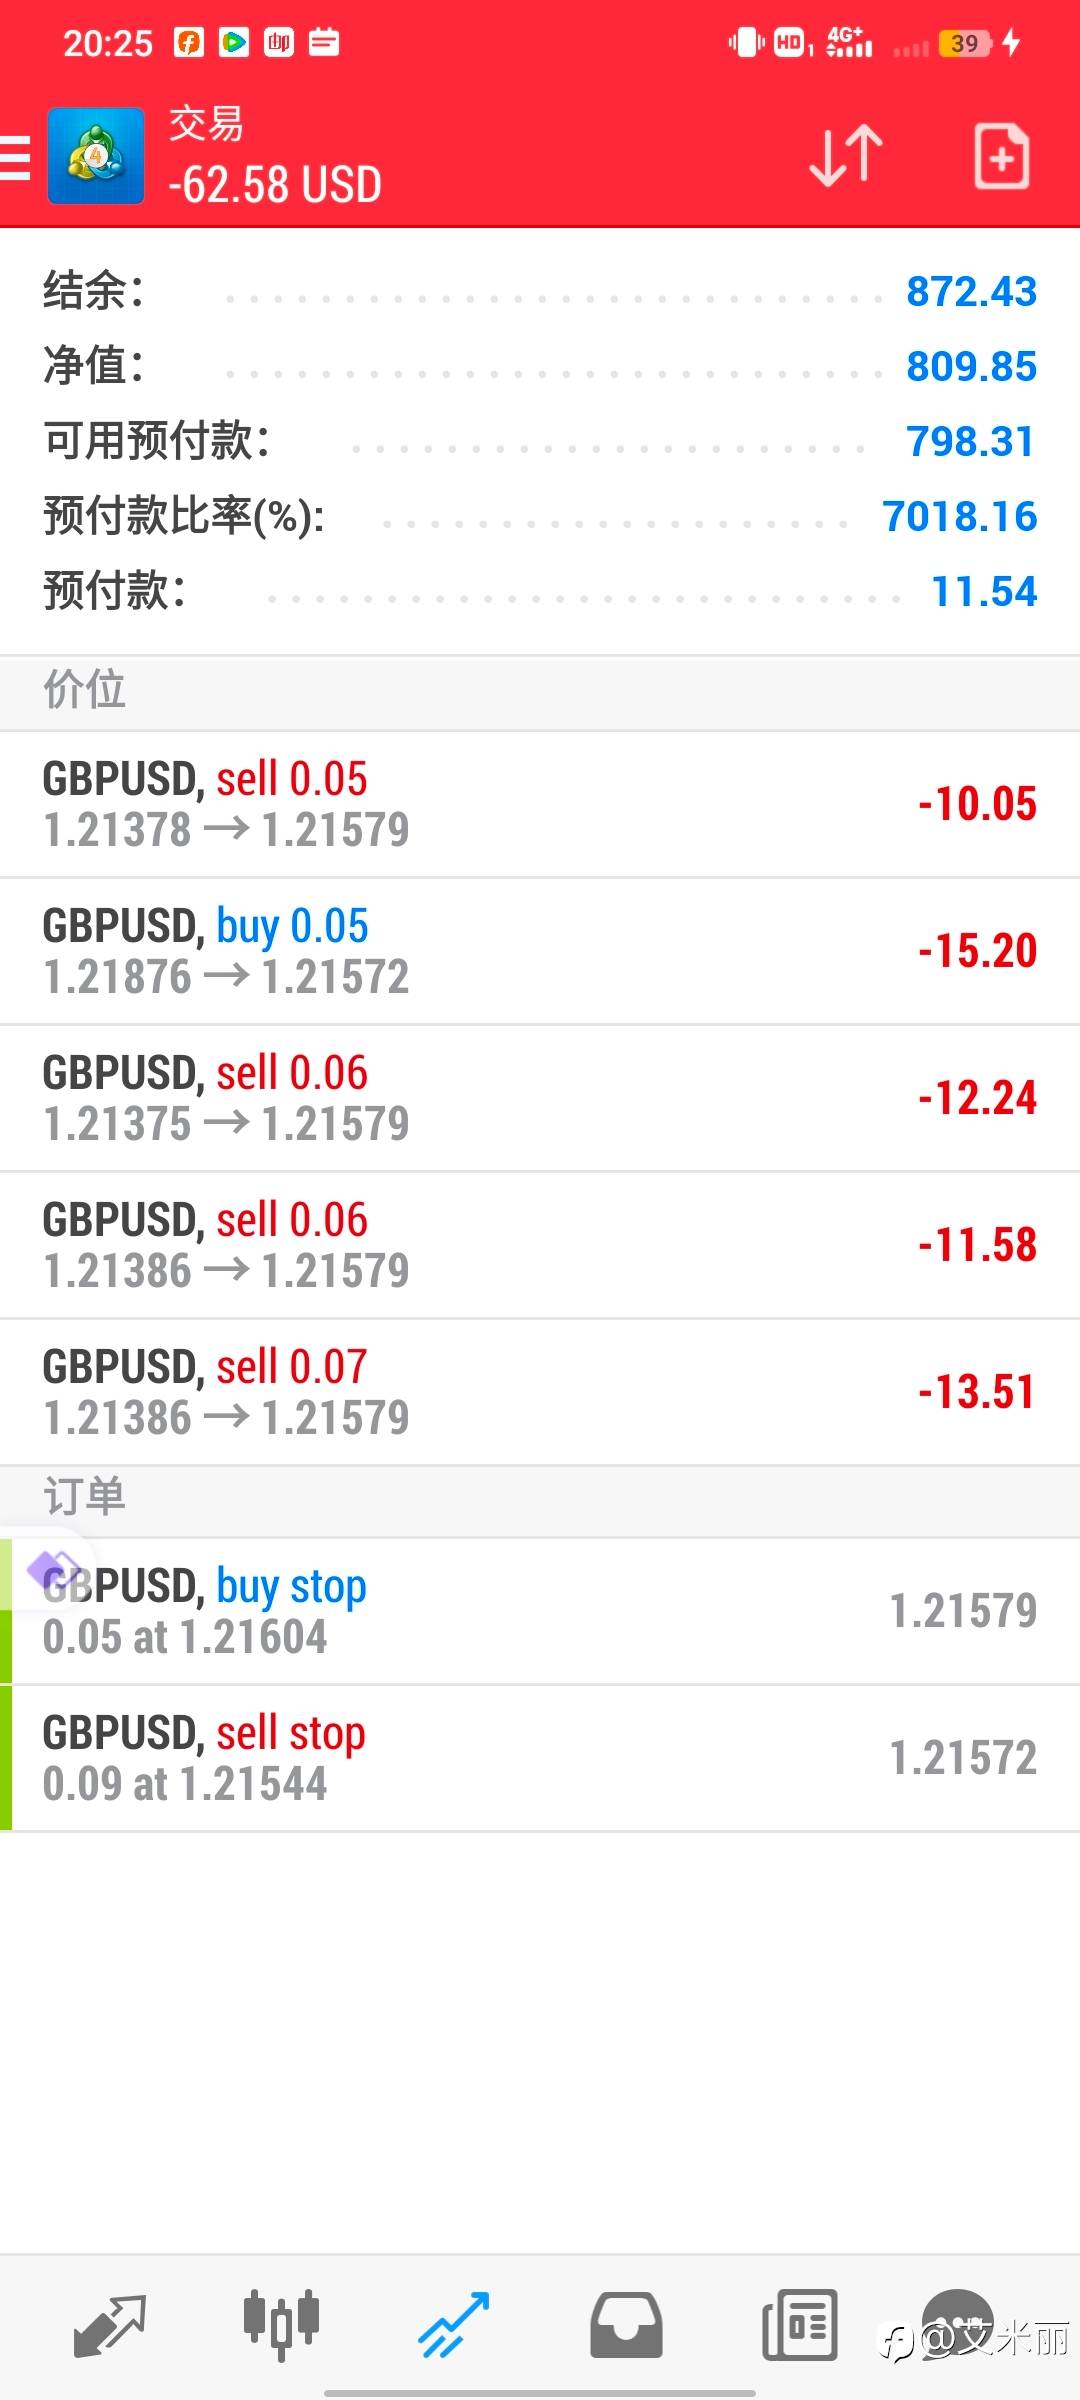Open GBPUSD sell 0.07 position
The image size is (1080, 2400).
point(540,1392)
